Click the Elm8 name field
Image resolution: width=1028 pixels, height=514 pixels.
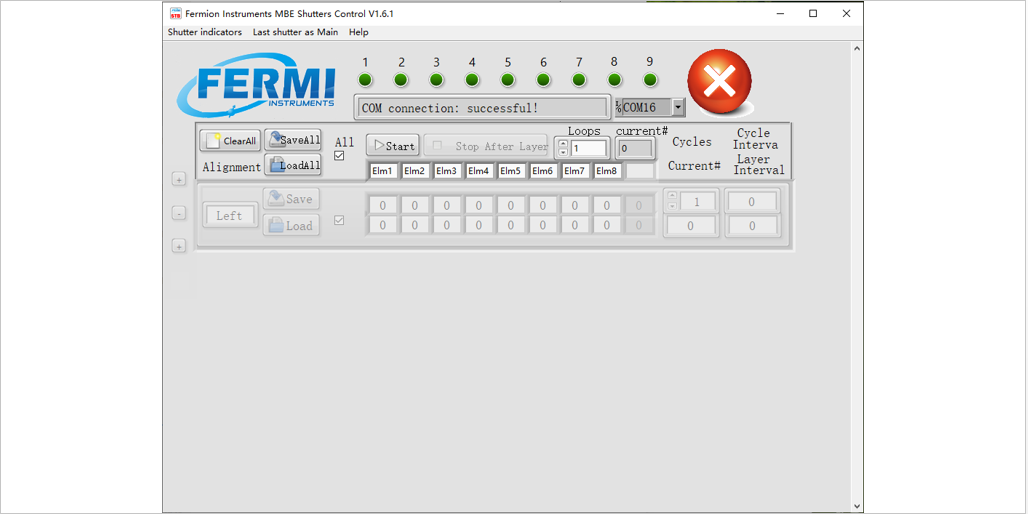607,171
